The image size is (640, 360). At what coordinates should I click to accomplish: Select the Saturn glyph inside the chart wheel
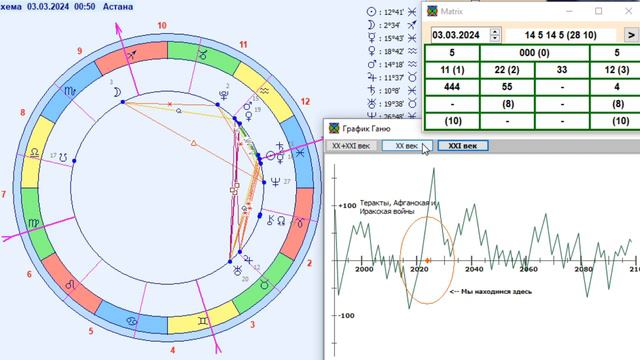pos(280,146)
